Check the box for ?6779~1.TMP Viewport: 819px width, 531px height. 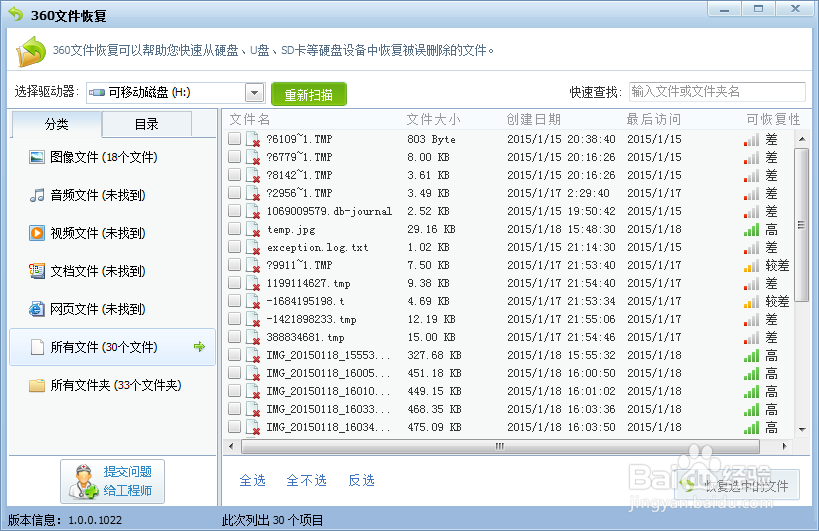point(235,156)
